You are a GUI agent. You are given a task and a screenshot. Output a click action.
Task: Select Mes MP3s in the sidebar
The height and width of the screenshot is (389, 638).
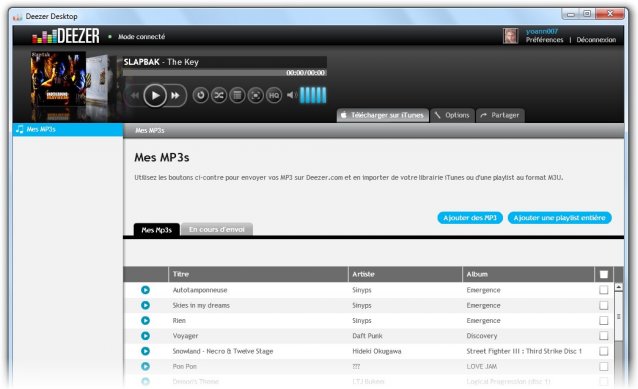[68, 129]
